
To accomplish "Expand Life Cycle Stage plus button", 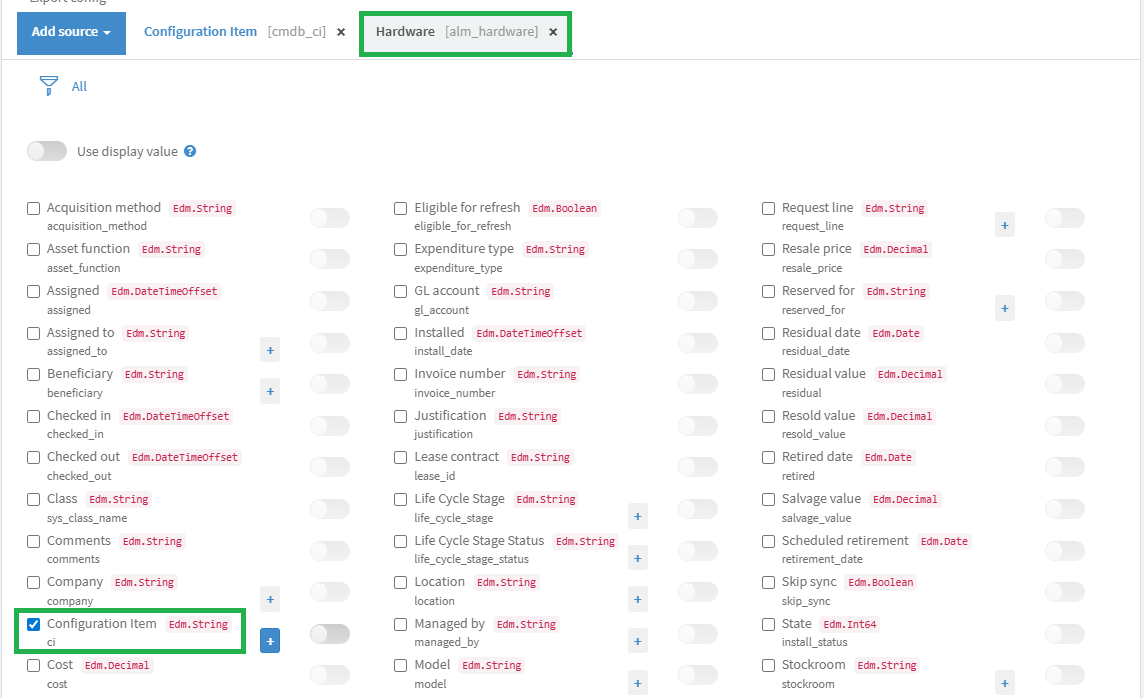I will pos(638,516).
